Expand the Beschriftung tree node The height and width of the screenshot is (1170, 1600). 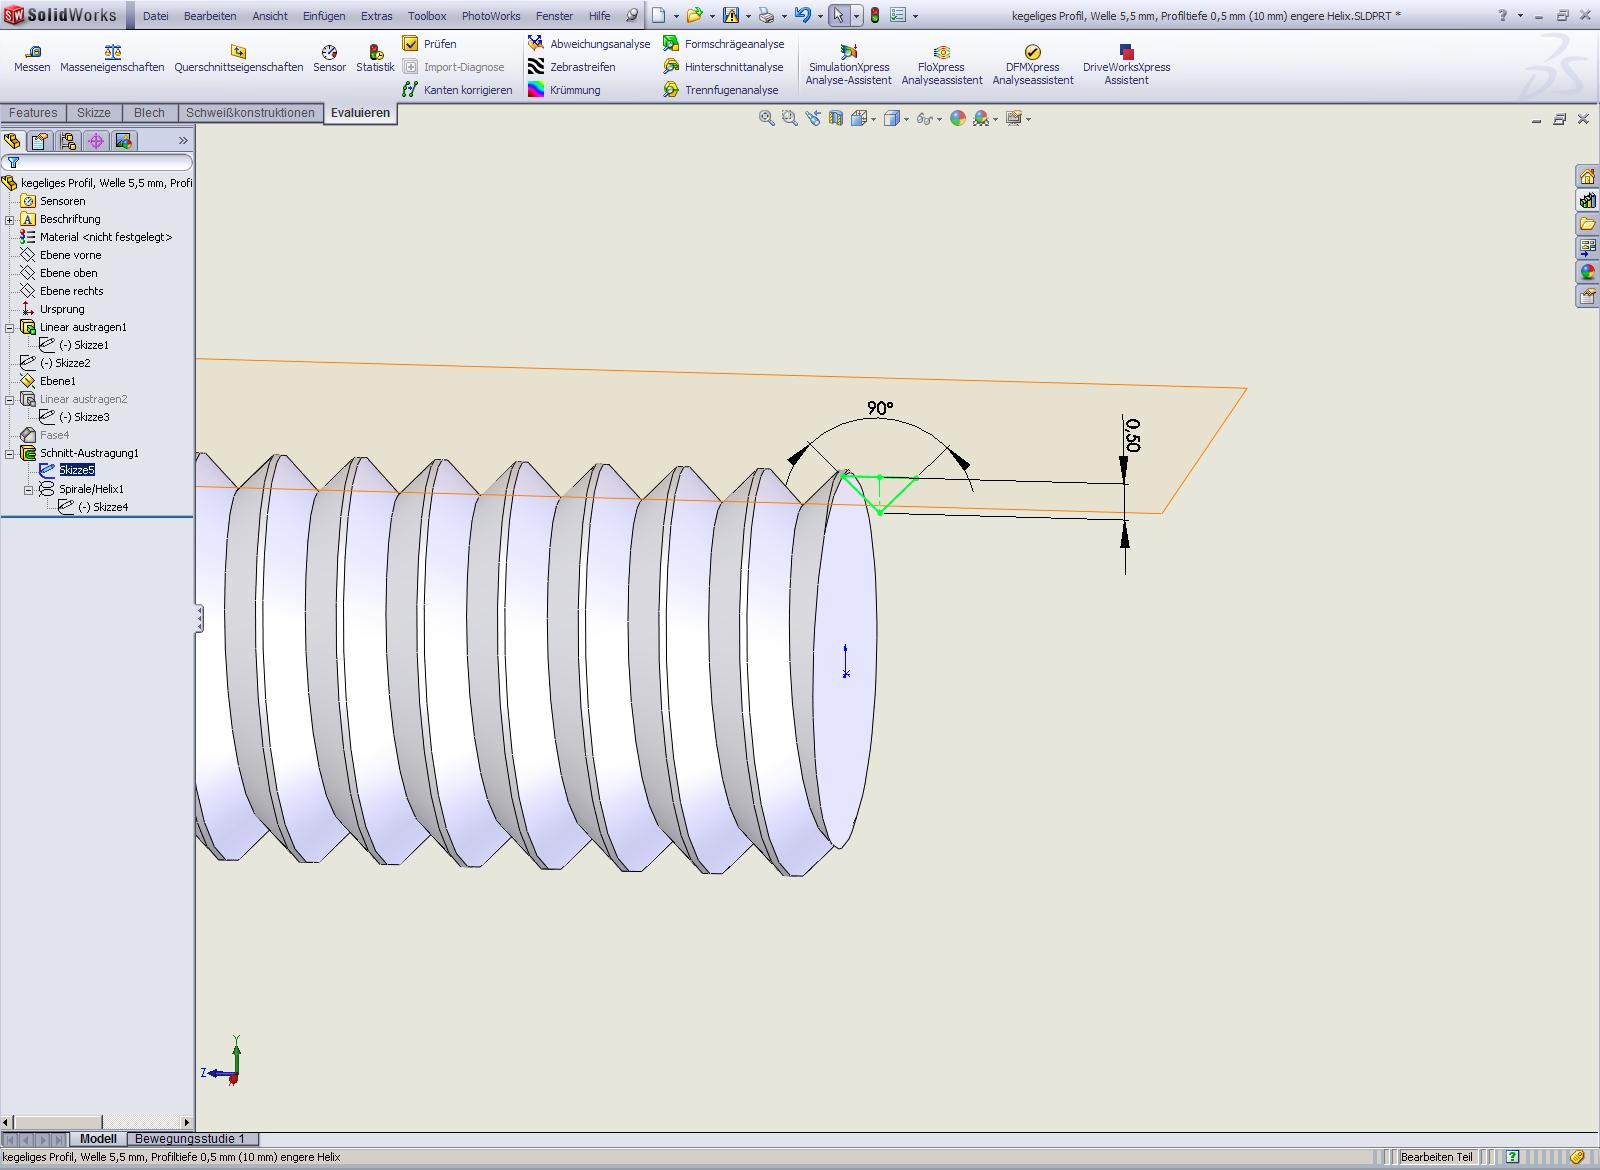pyautogui.click(x=10, y=219)
